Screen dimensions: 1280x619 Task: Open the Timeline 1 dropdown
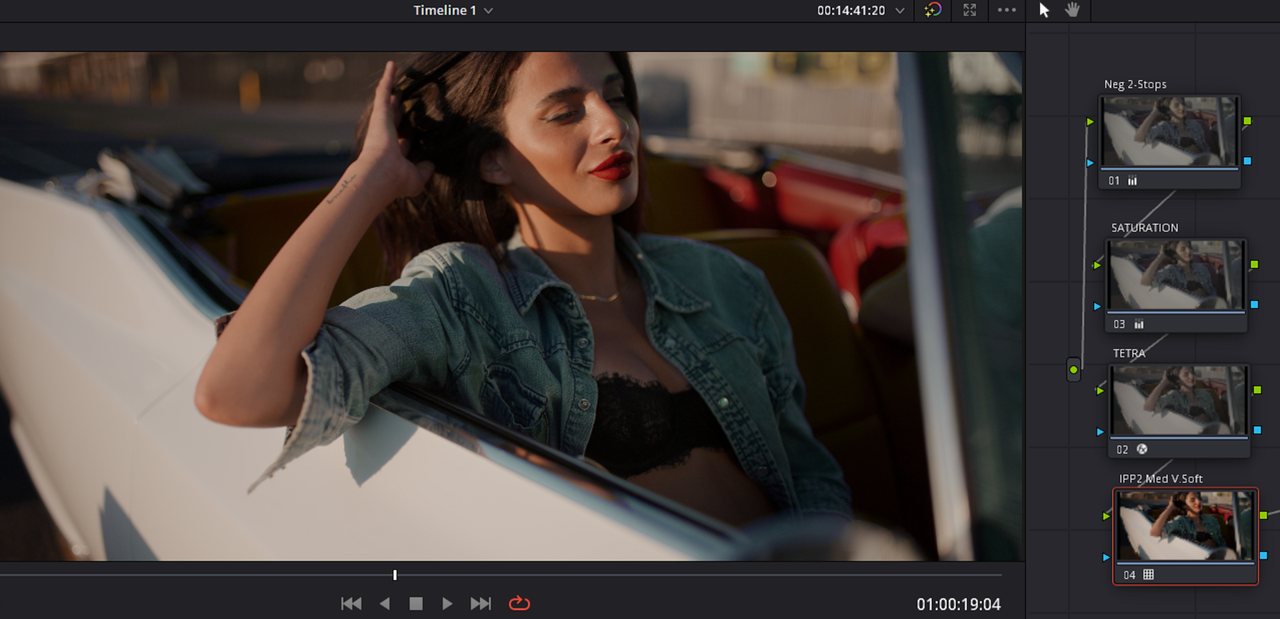pyautogui.click(x=453, y=10)
